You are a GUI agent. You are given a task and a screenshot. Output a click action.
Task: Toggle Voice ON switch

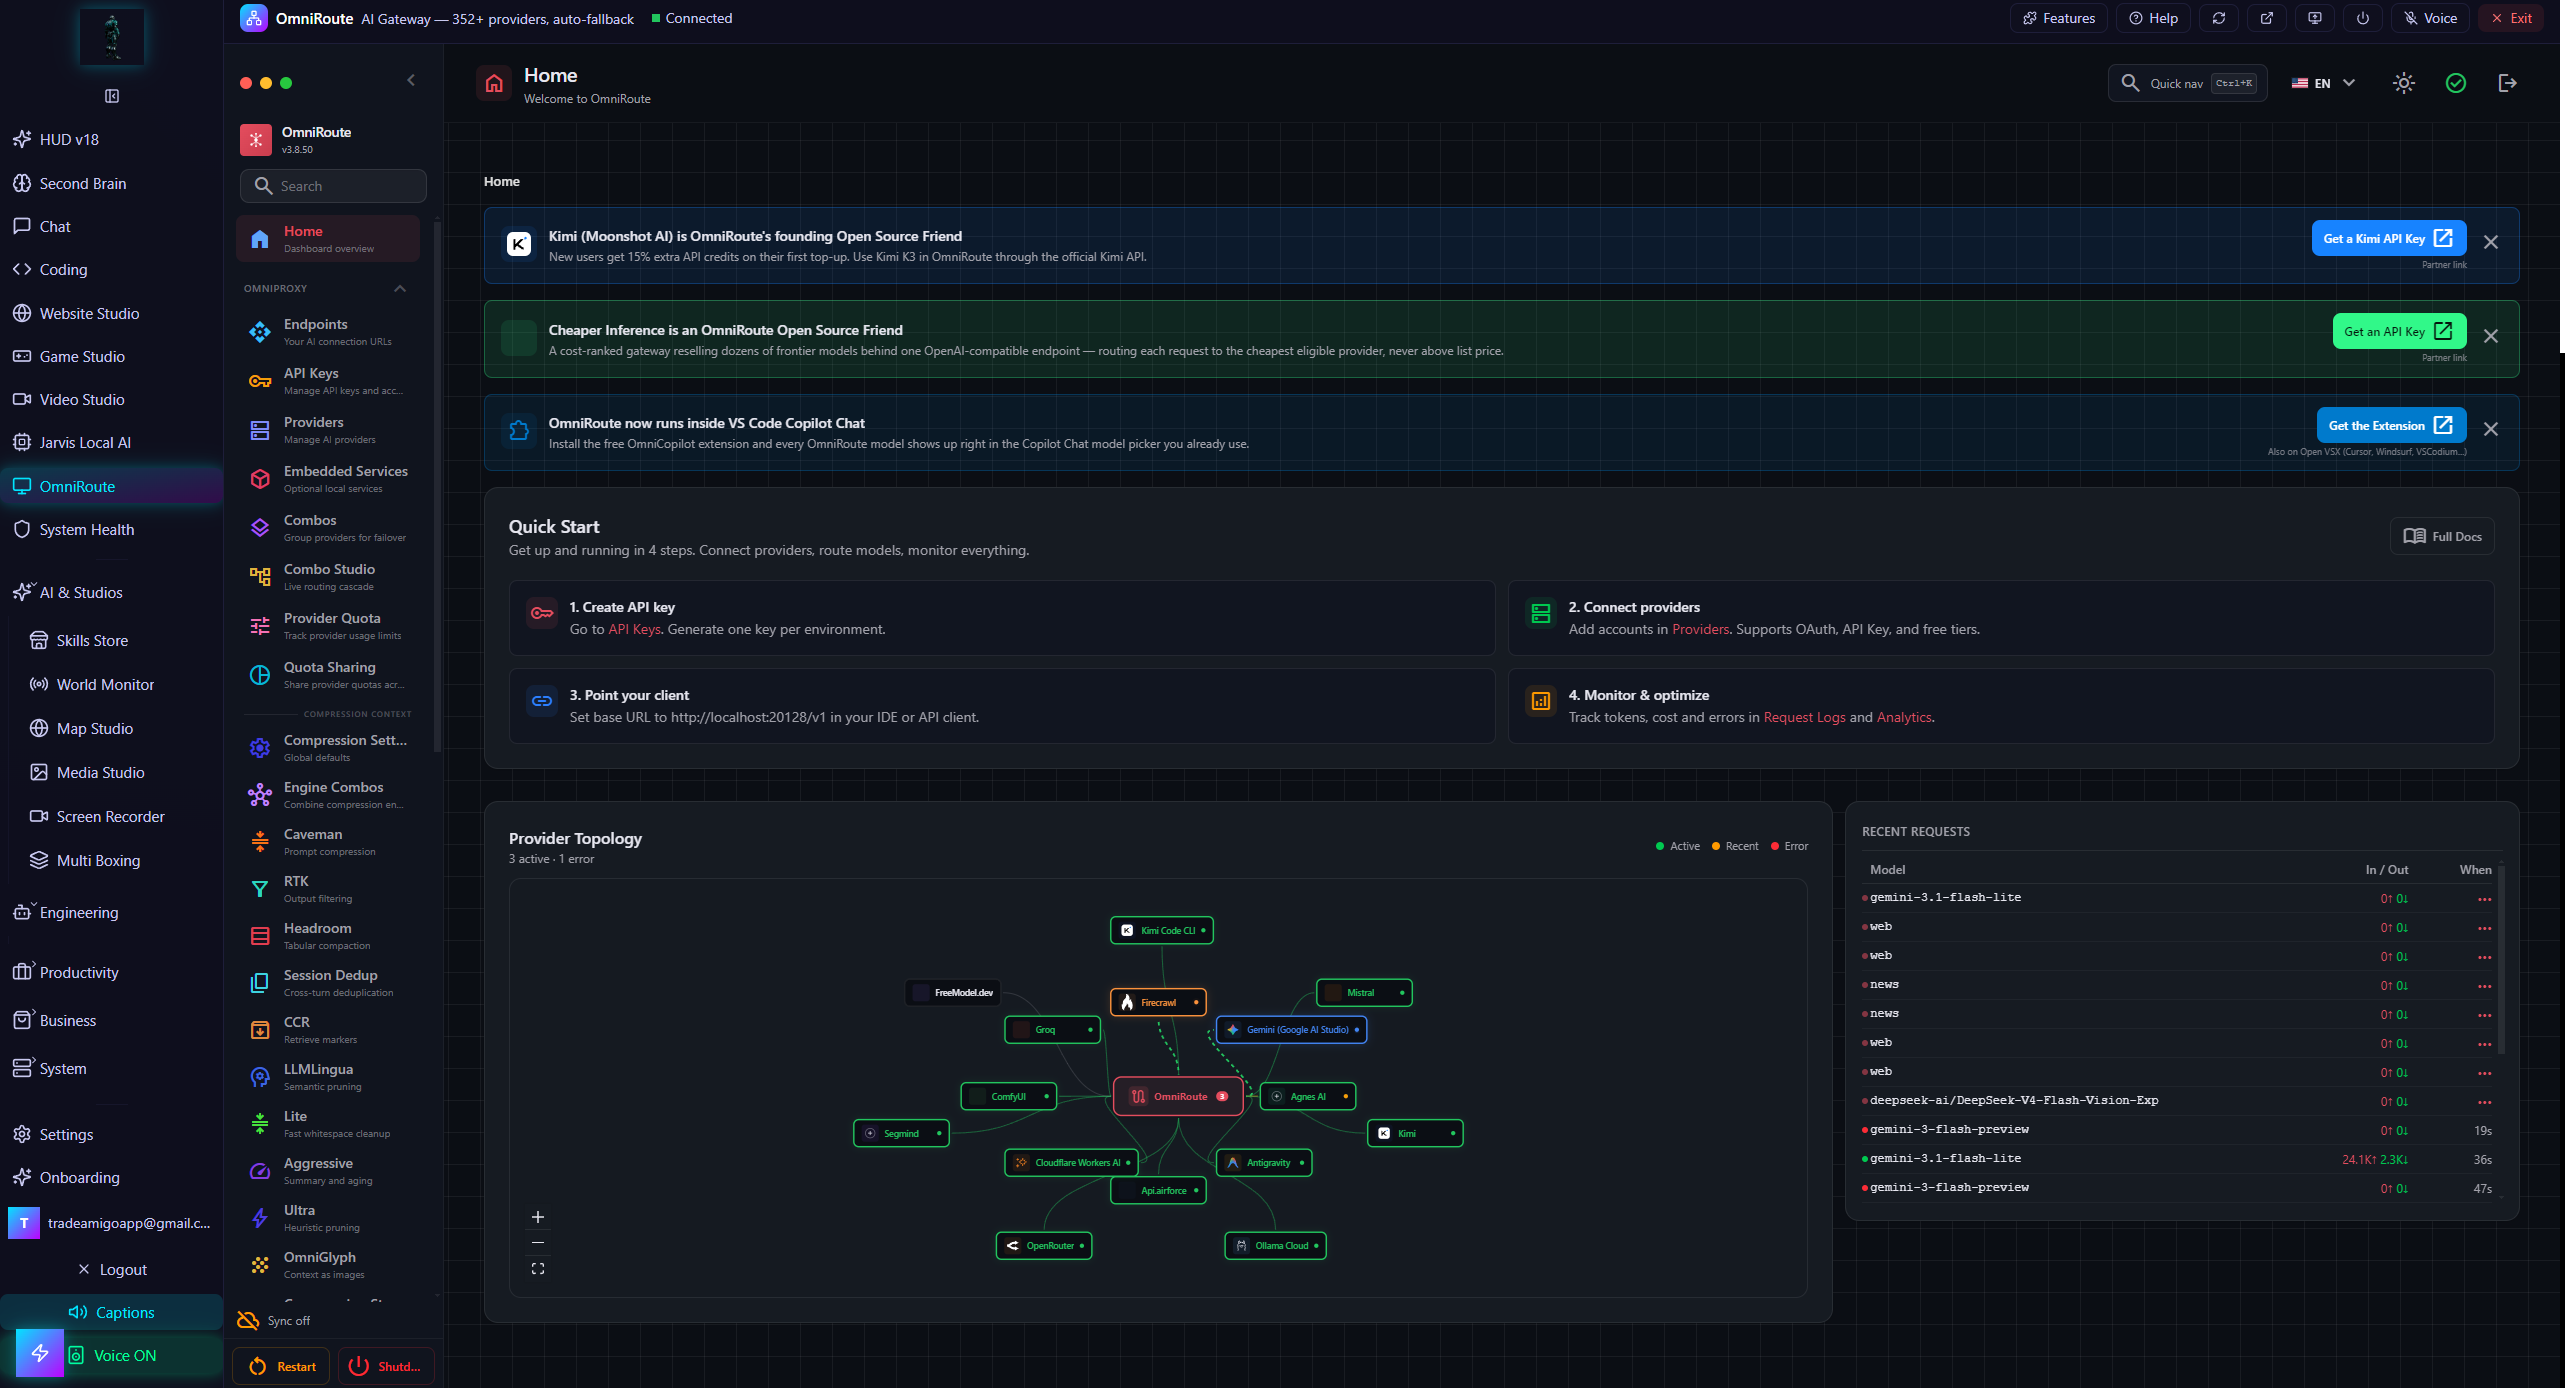[x=112, y=1355]
